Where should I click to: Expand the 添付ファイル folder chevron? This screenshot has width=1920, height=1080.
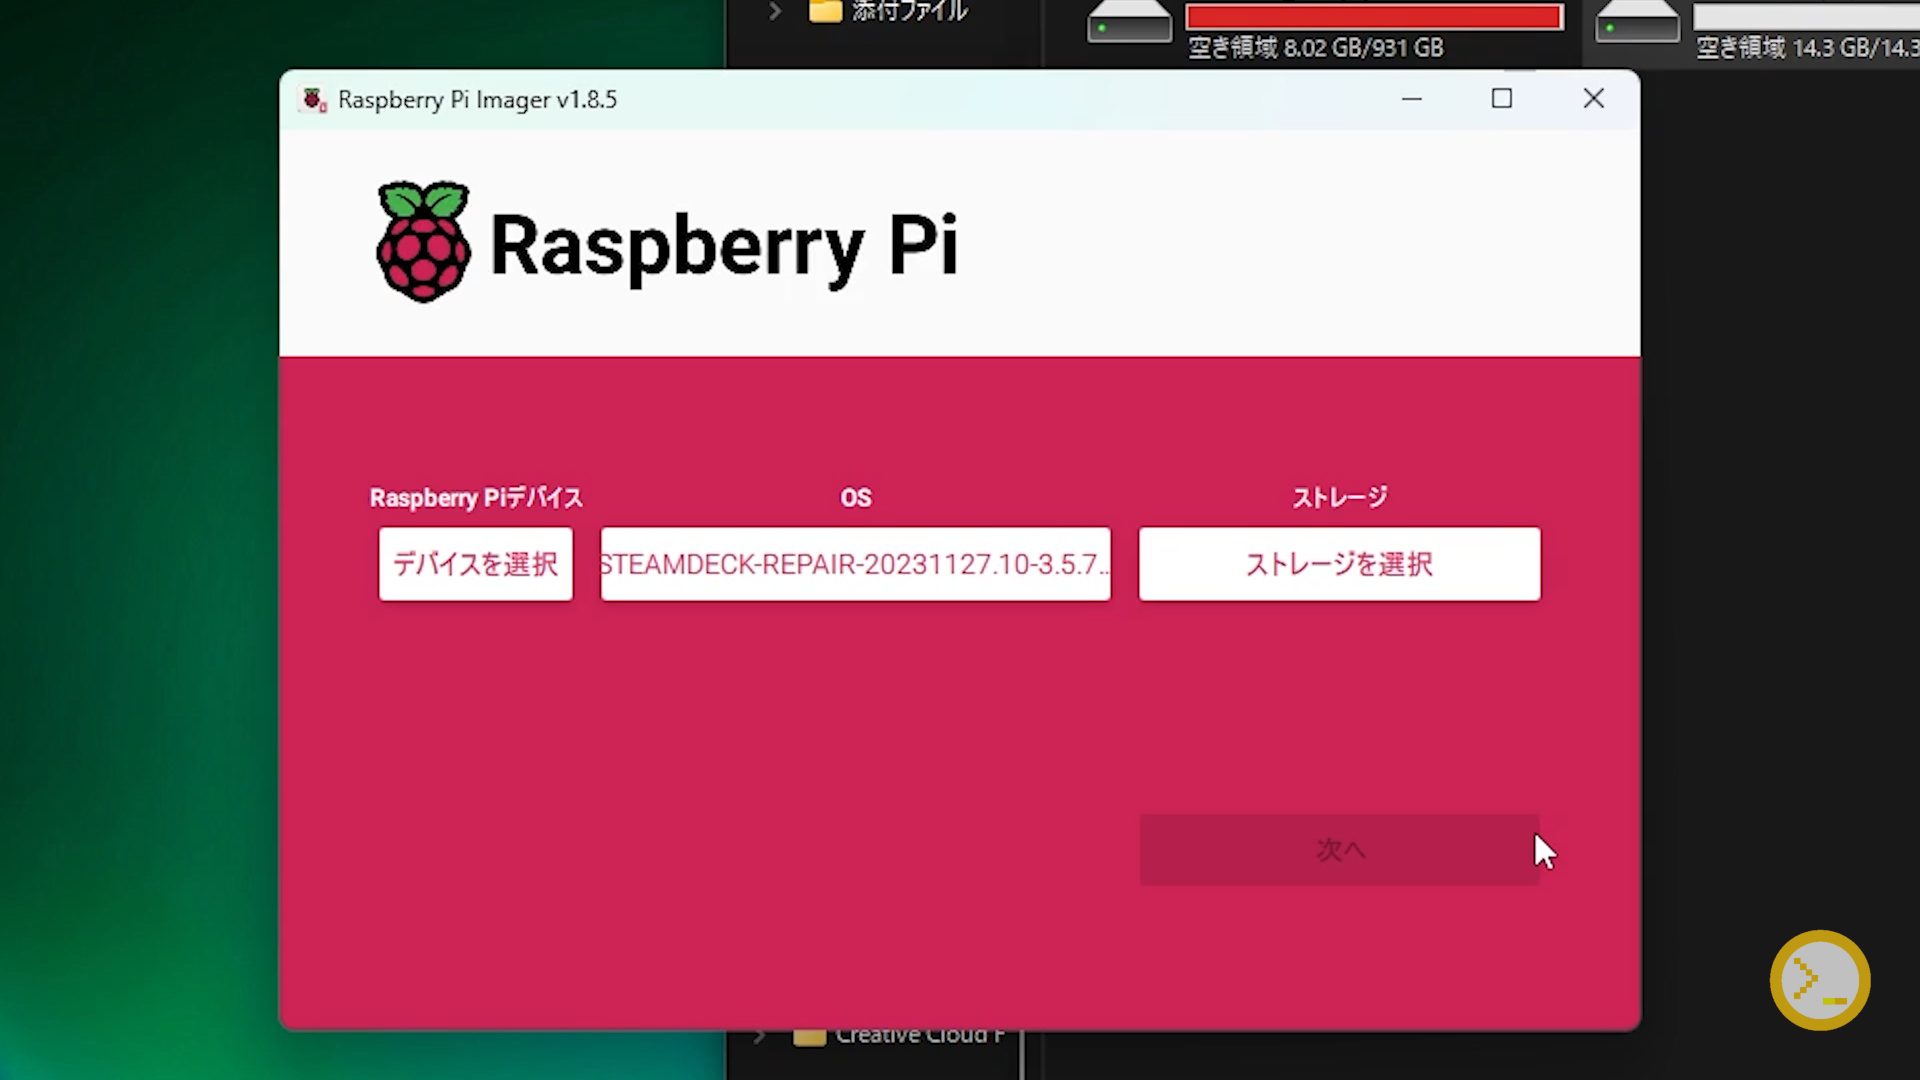pos(775,11)
